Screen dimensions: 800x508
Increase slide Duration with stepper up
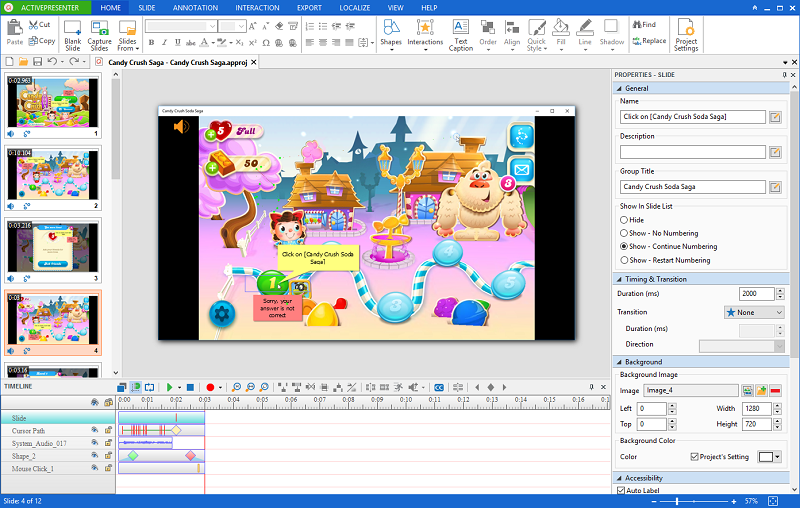pos(780,291)
